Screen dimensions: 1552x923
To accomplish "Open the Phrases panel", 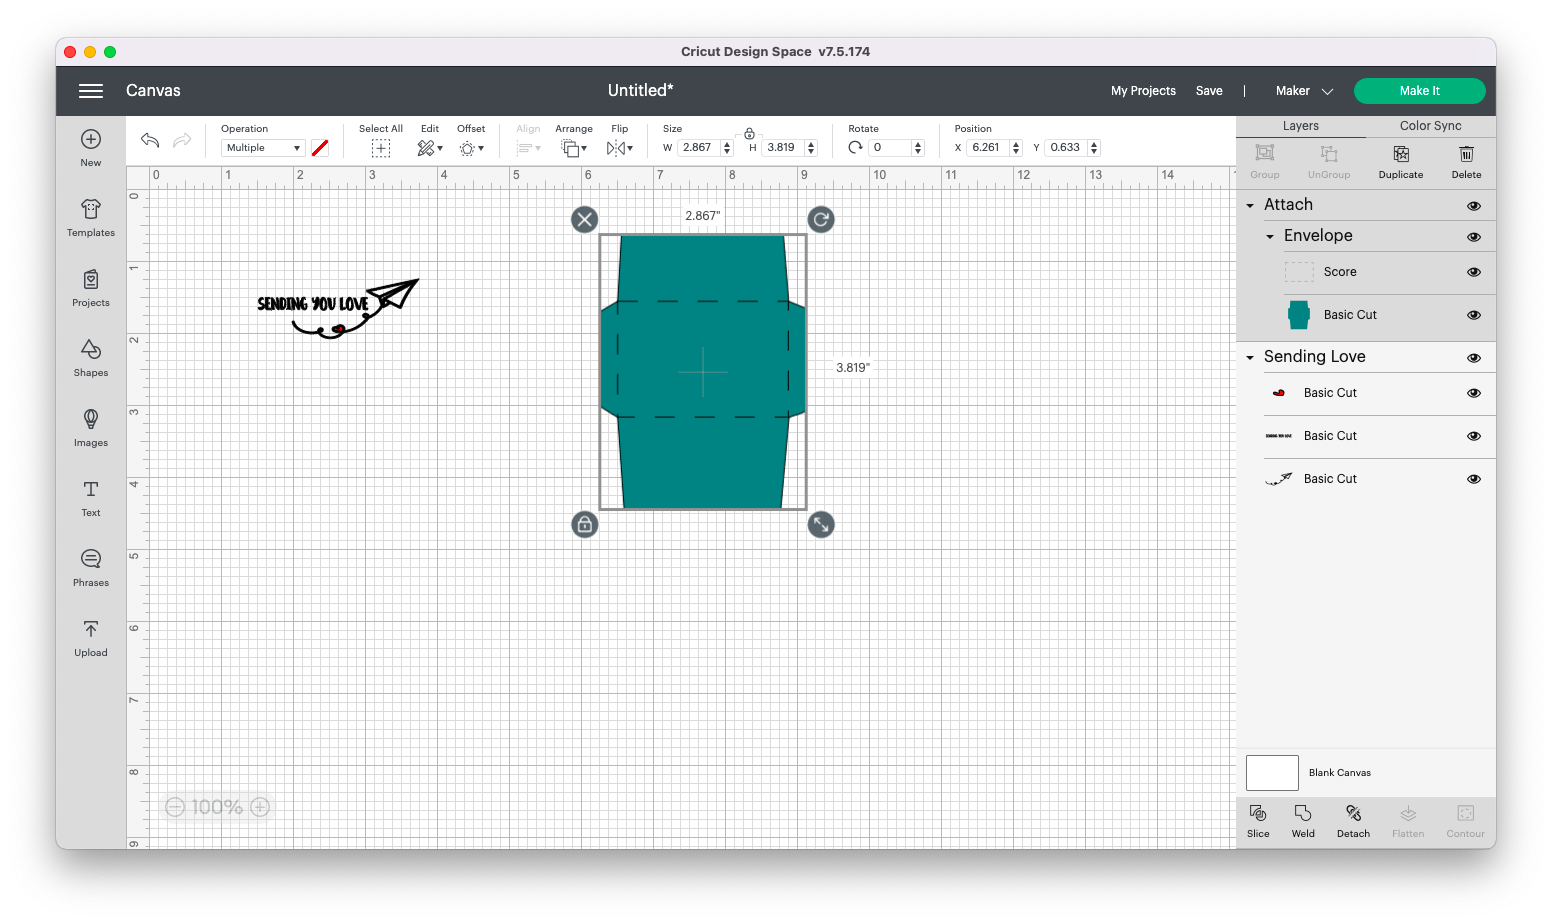I will click(90, 568).
